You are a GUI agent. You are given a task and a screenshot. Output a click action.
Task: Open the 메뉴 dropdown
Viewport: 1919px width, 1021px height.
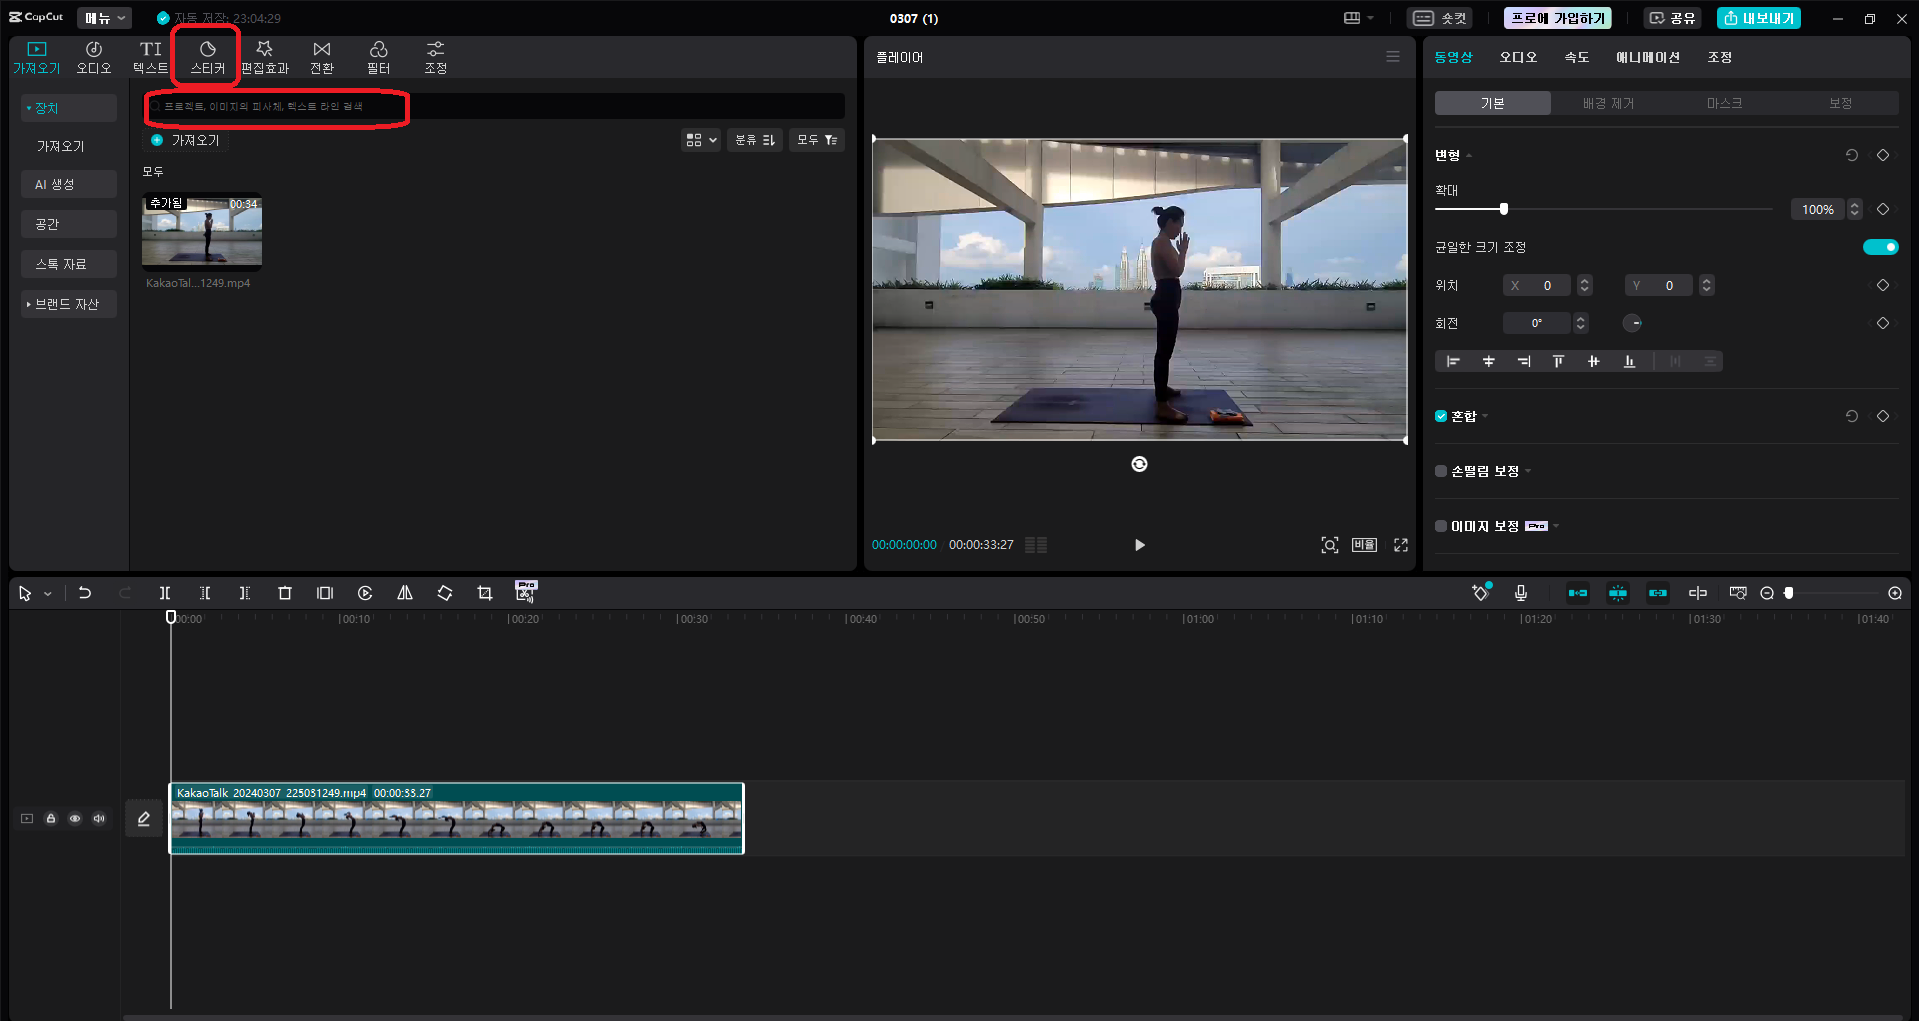pyautogui.click(x=104, y=18)
